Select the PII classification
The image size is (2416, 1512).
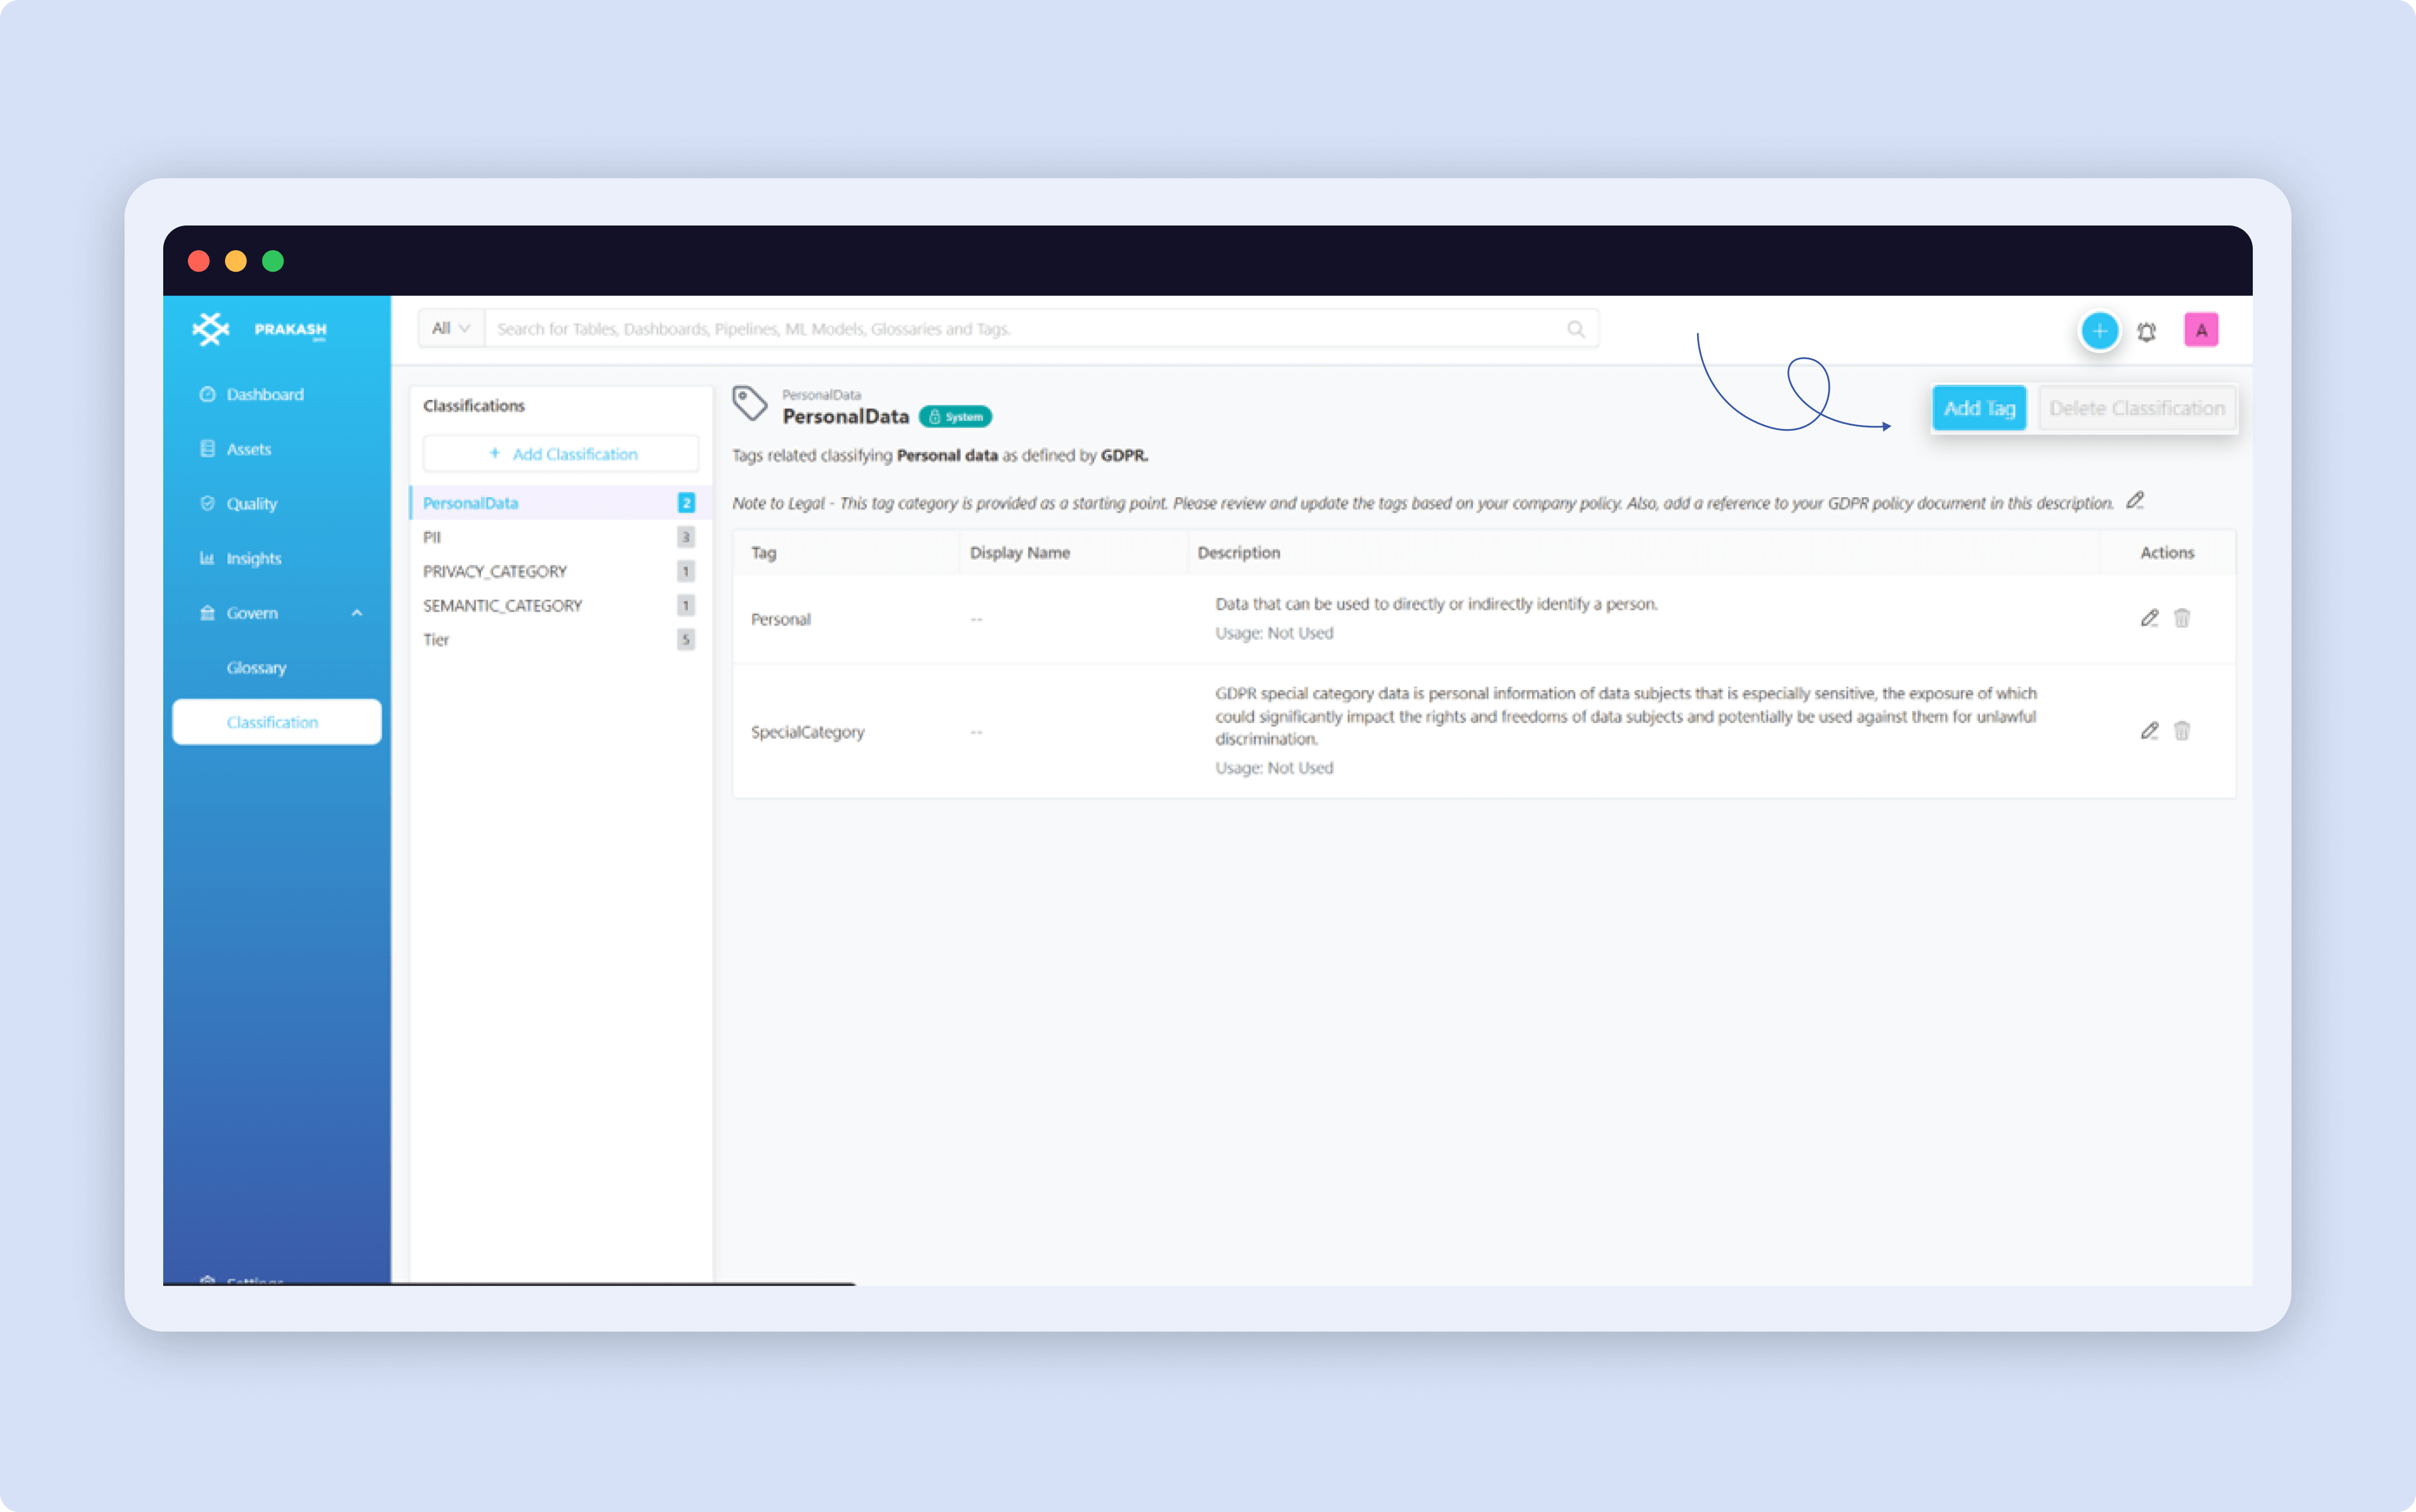[432, 537]
